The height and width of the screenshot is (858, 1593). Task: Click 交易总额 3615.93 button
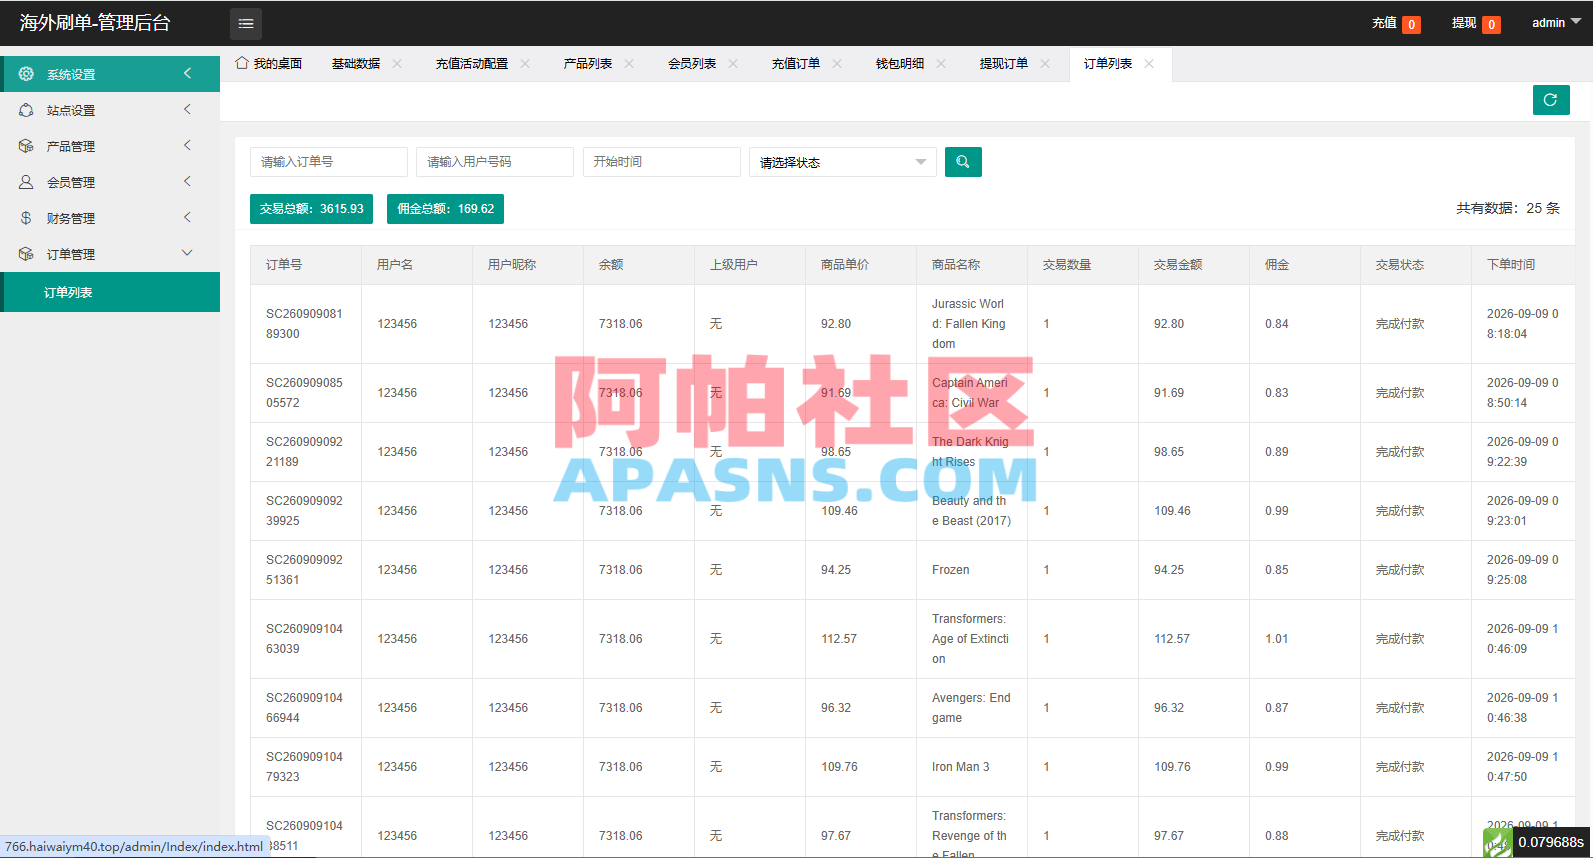[x=312, y=209]
